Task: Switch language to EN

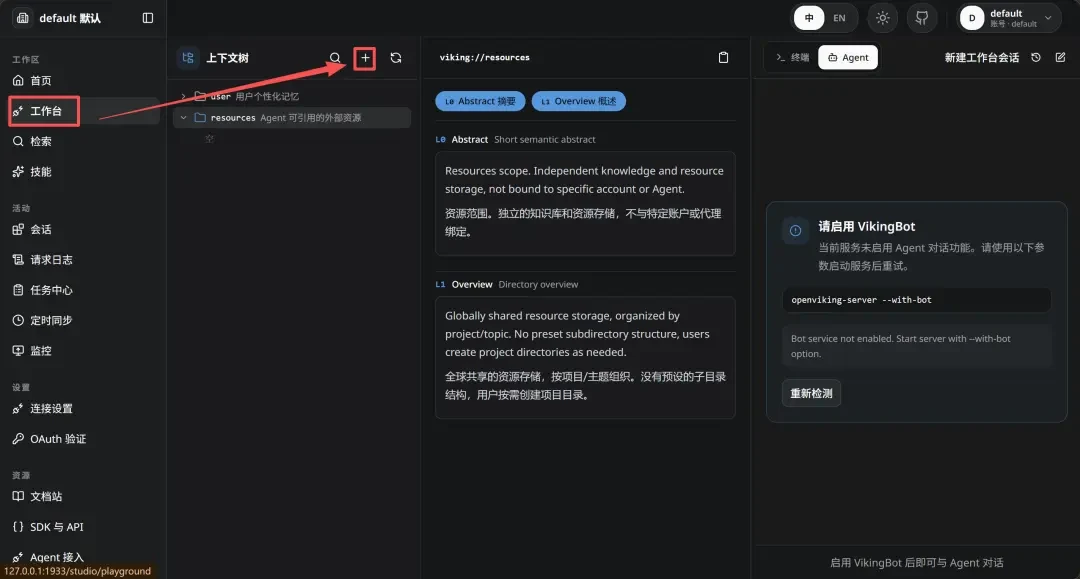Action: [840, 18]
